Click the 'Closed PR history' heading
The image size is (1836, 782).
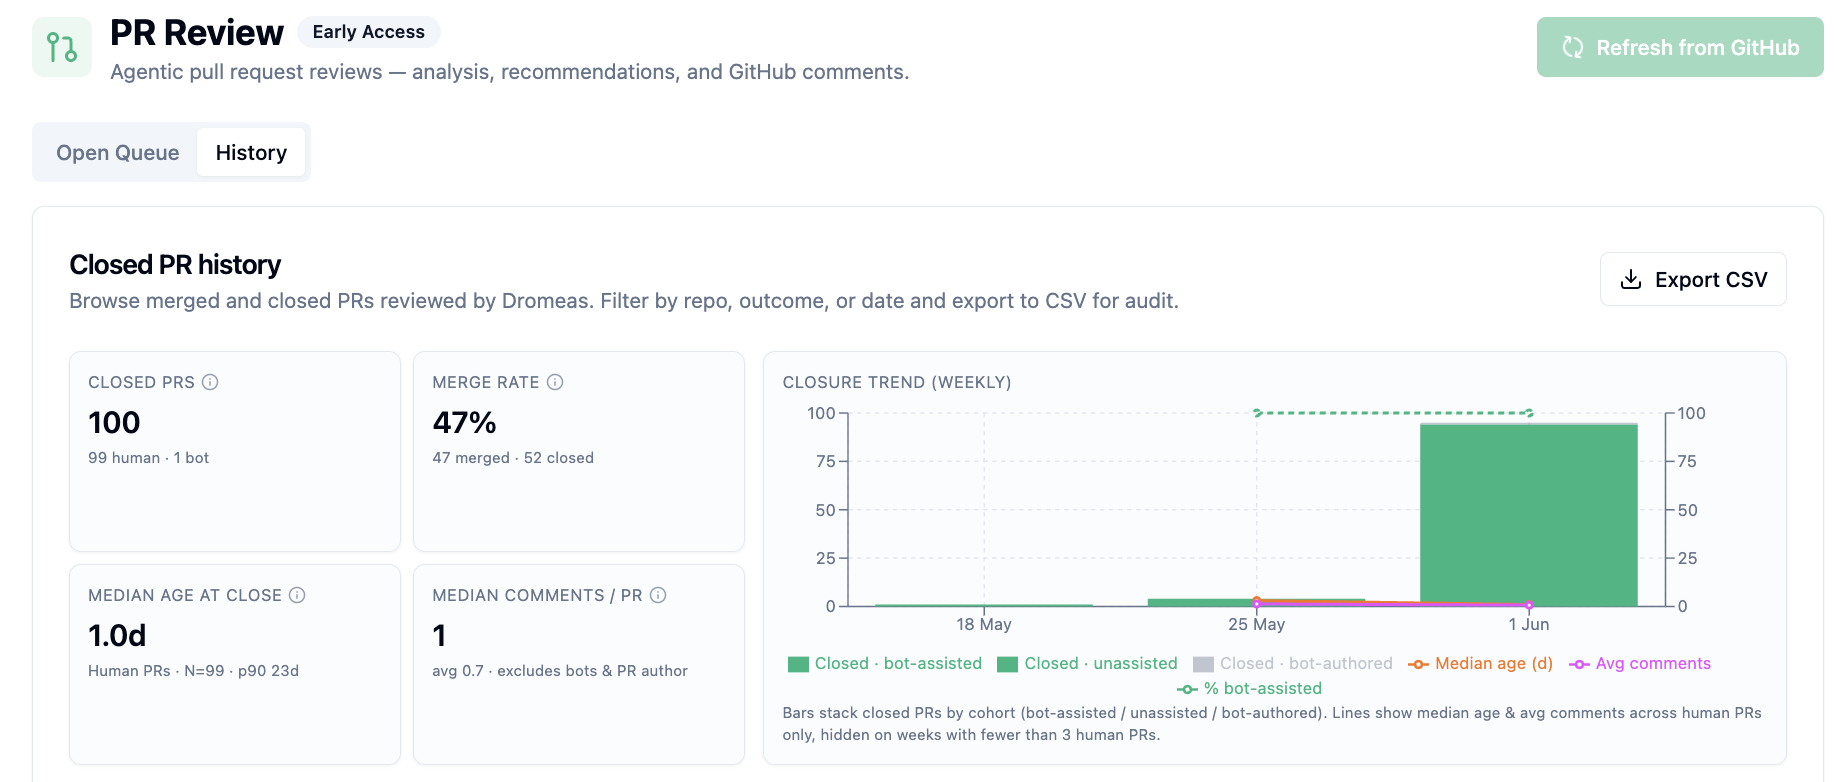click(175, 265)
